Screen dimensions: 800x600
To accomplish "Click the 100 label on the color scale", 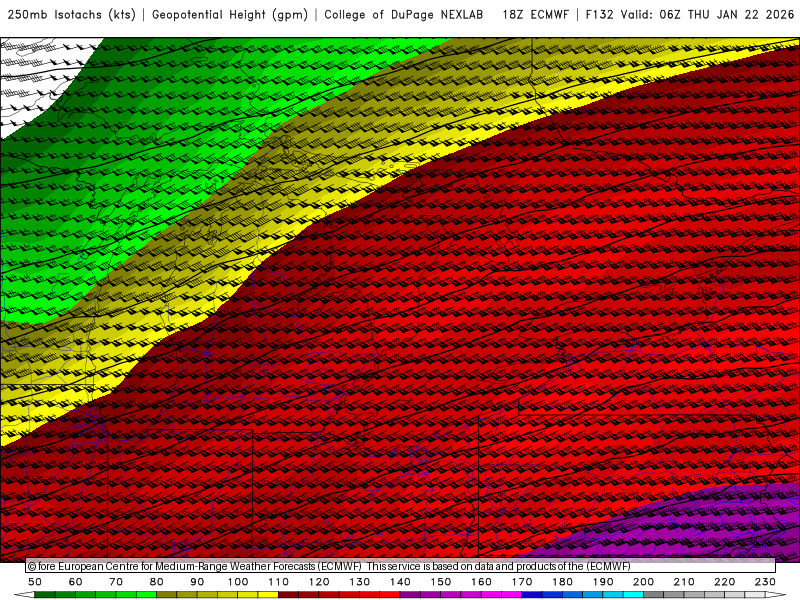I will coord(238,582).
